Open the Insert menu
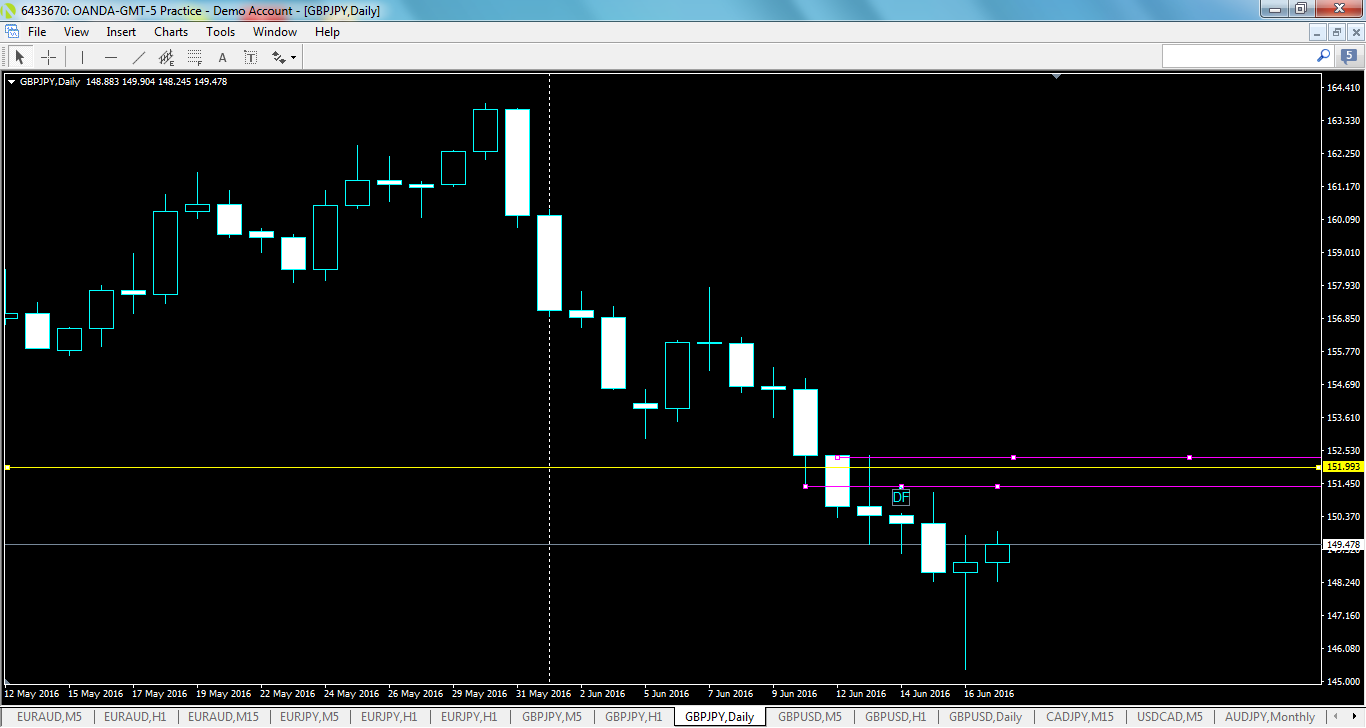This screenshot has height=728, width=1366. point(120,31)
